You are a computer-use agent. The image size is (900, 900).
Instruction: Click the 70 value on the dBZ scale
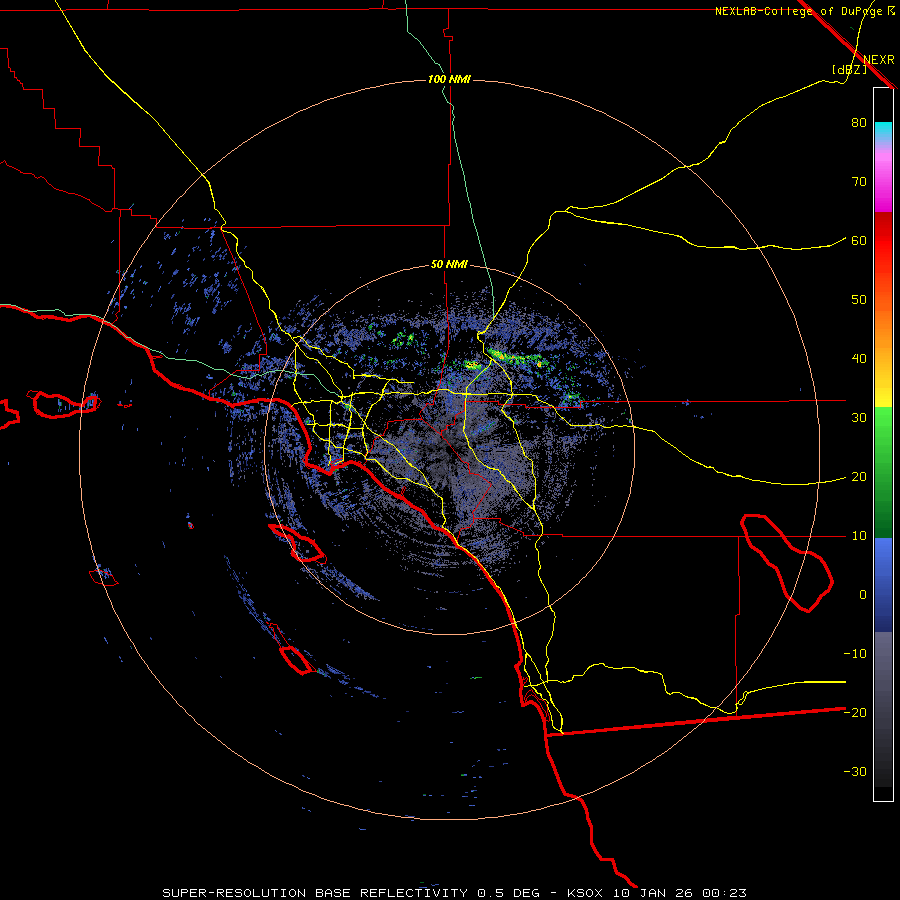pyautogui.click(x=859, y=182)
